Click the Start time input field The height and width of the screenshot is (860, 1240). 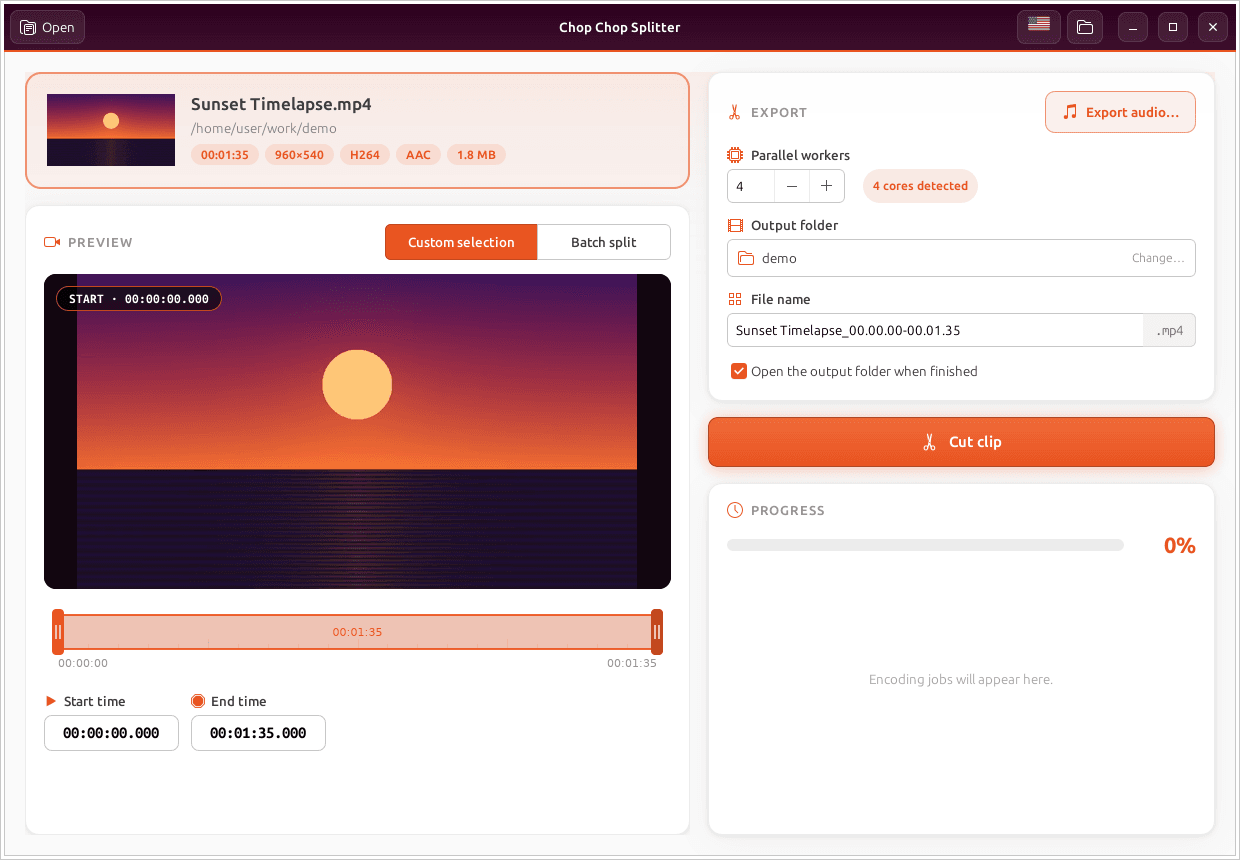point(111,733)
